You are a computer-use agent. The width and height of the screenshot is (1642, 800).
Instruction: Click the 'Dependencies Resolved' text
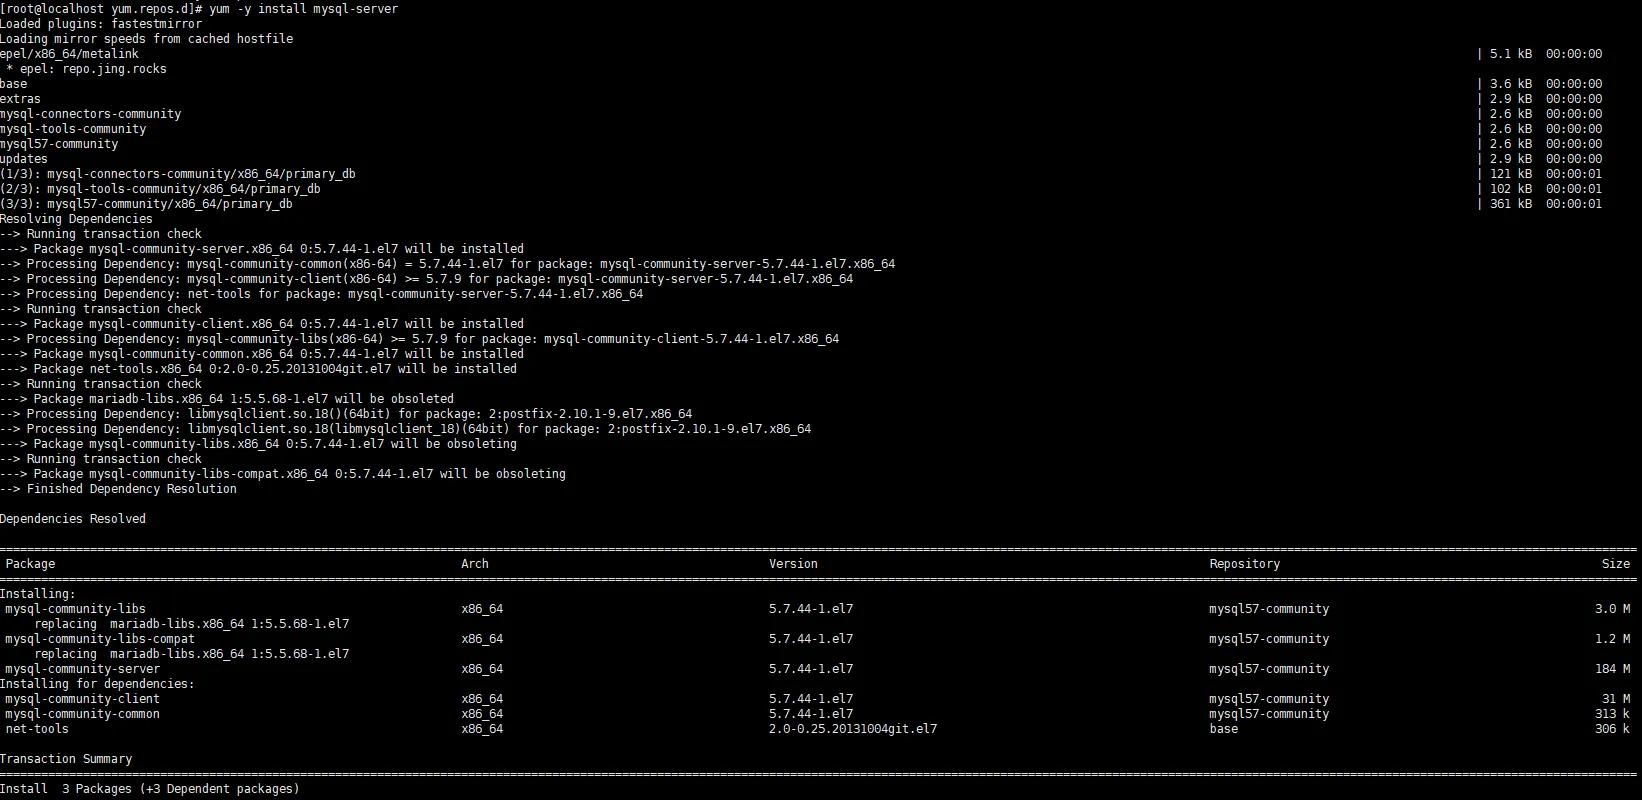pos(73,519)
